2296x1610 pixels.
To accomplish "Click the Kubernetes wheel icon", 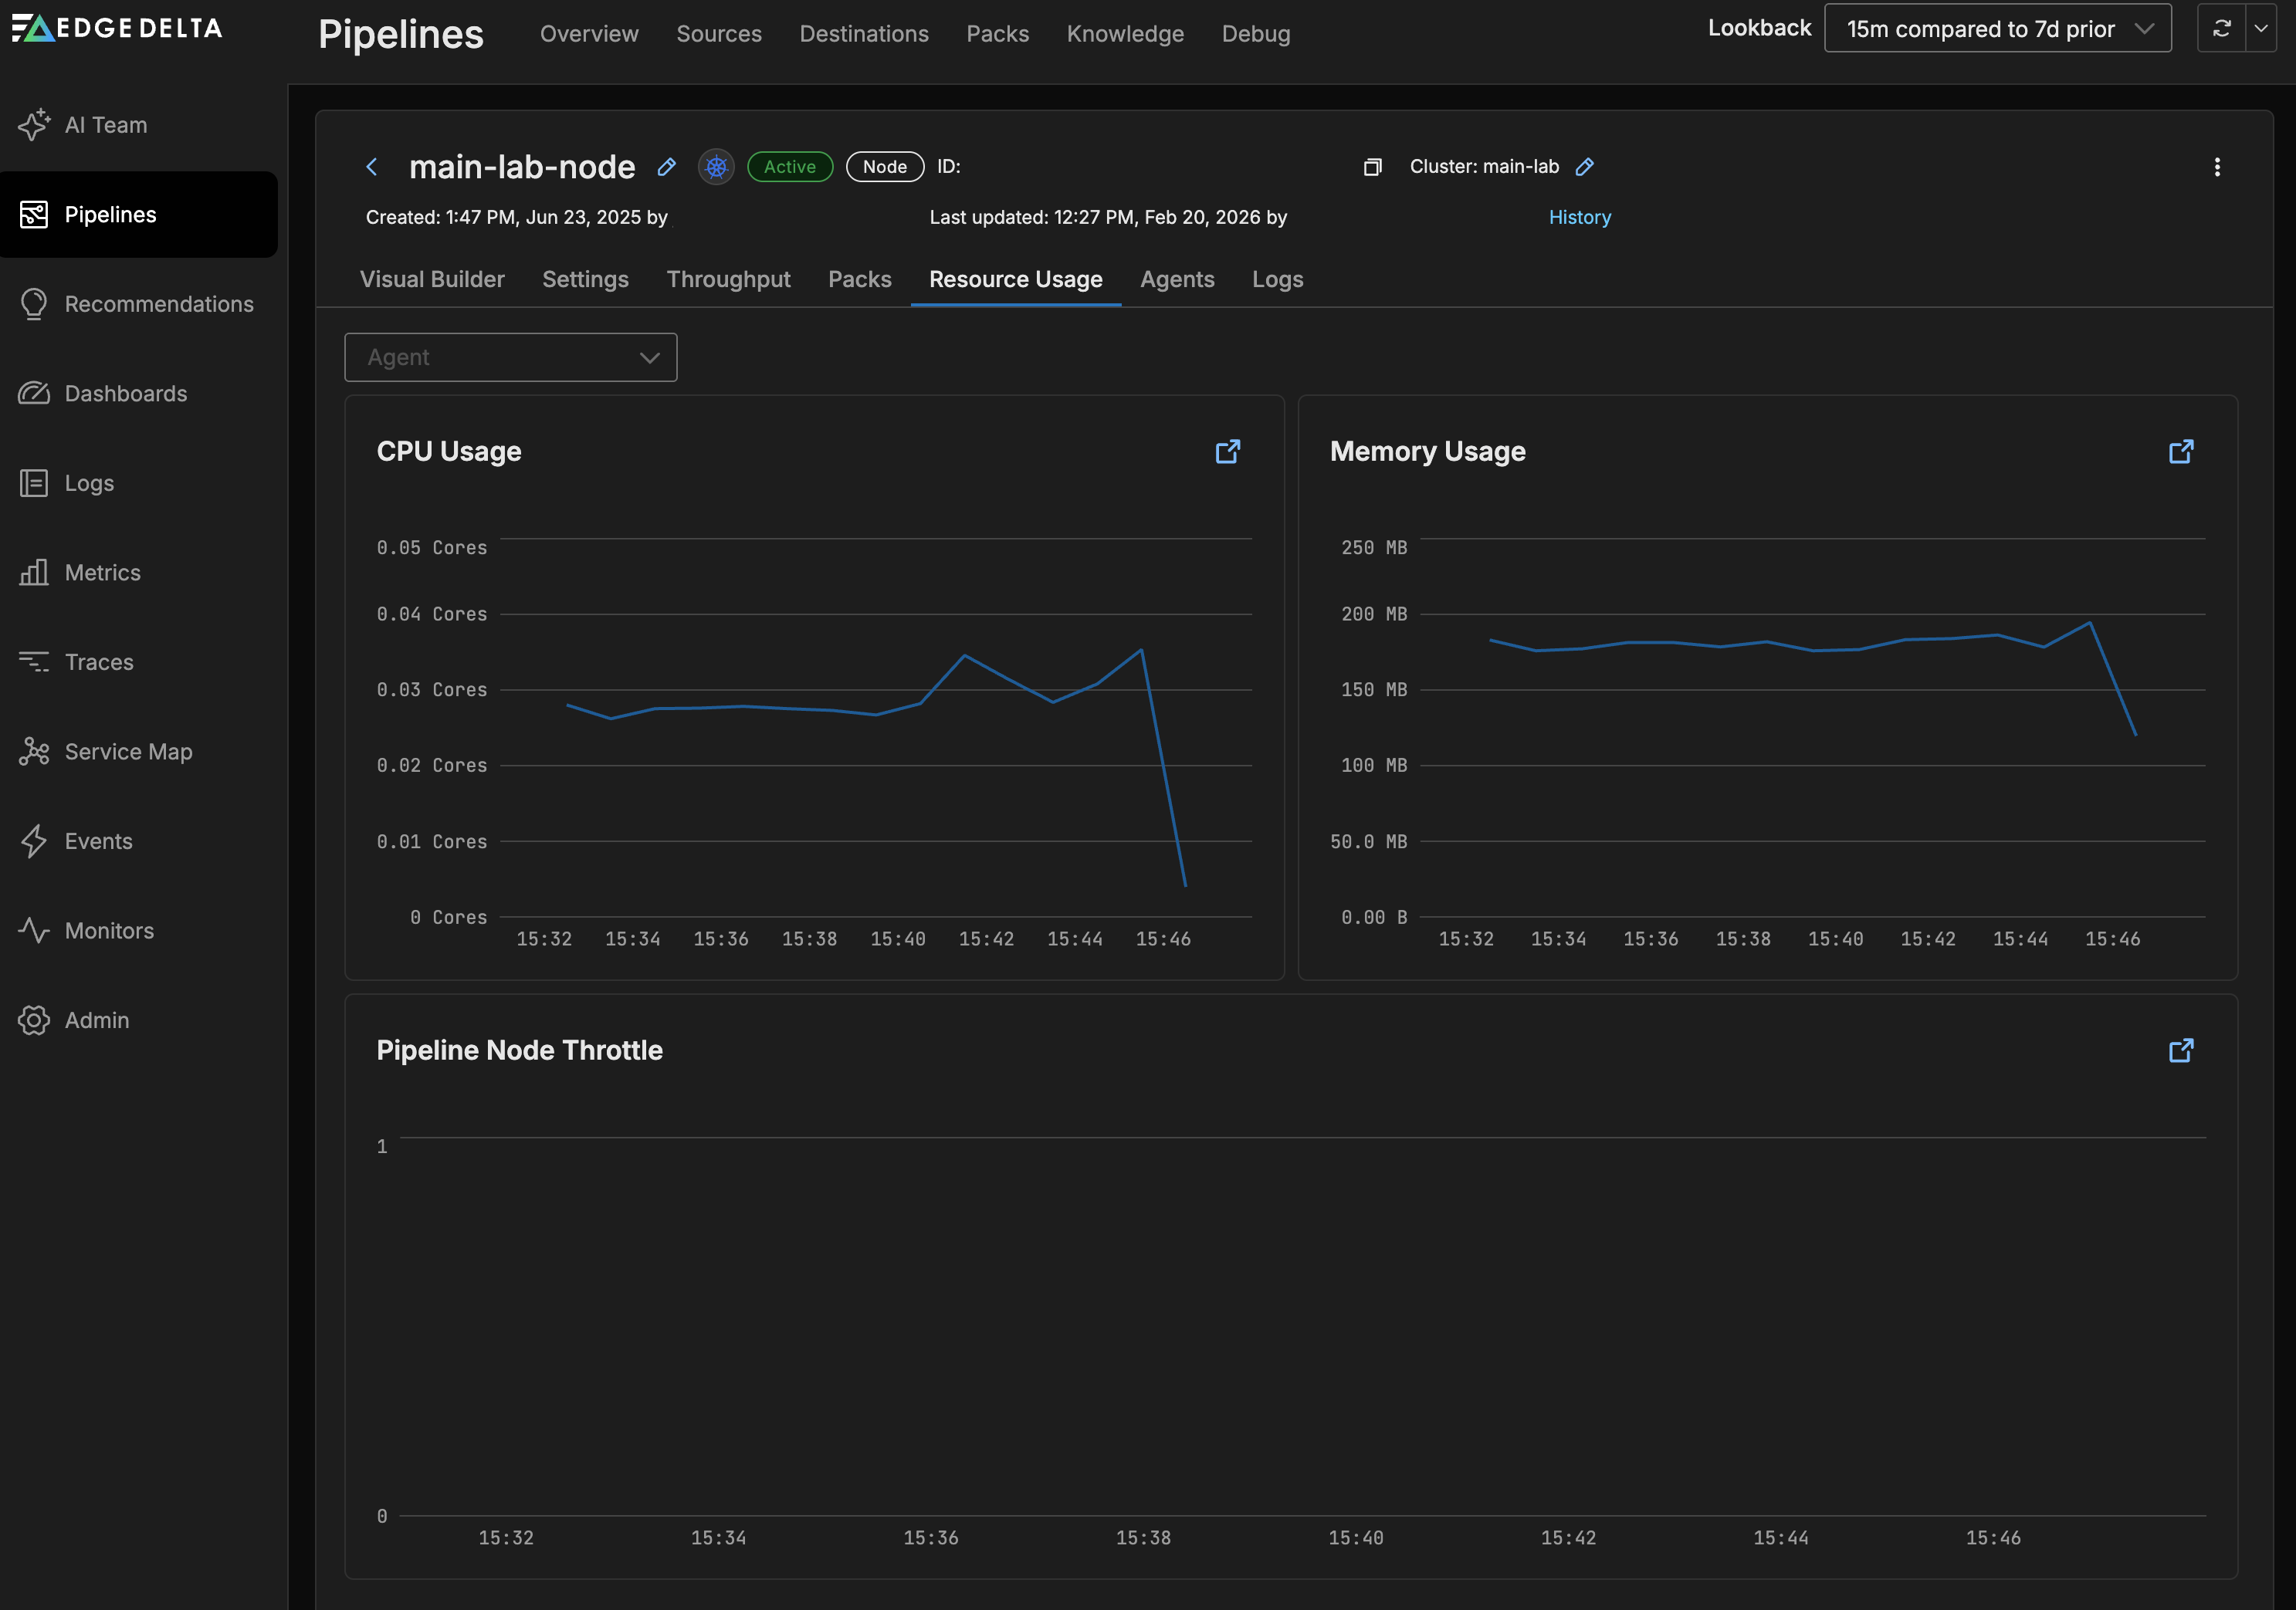I will 716,167.
